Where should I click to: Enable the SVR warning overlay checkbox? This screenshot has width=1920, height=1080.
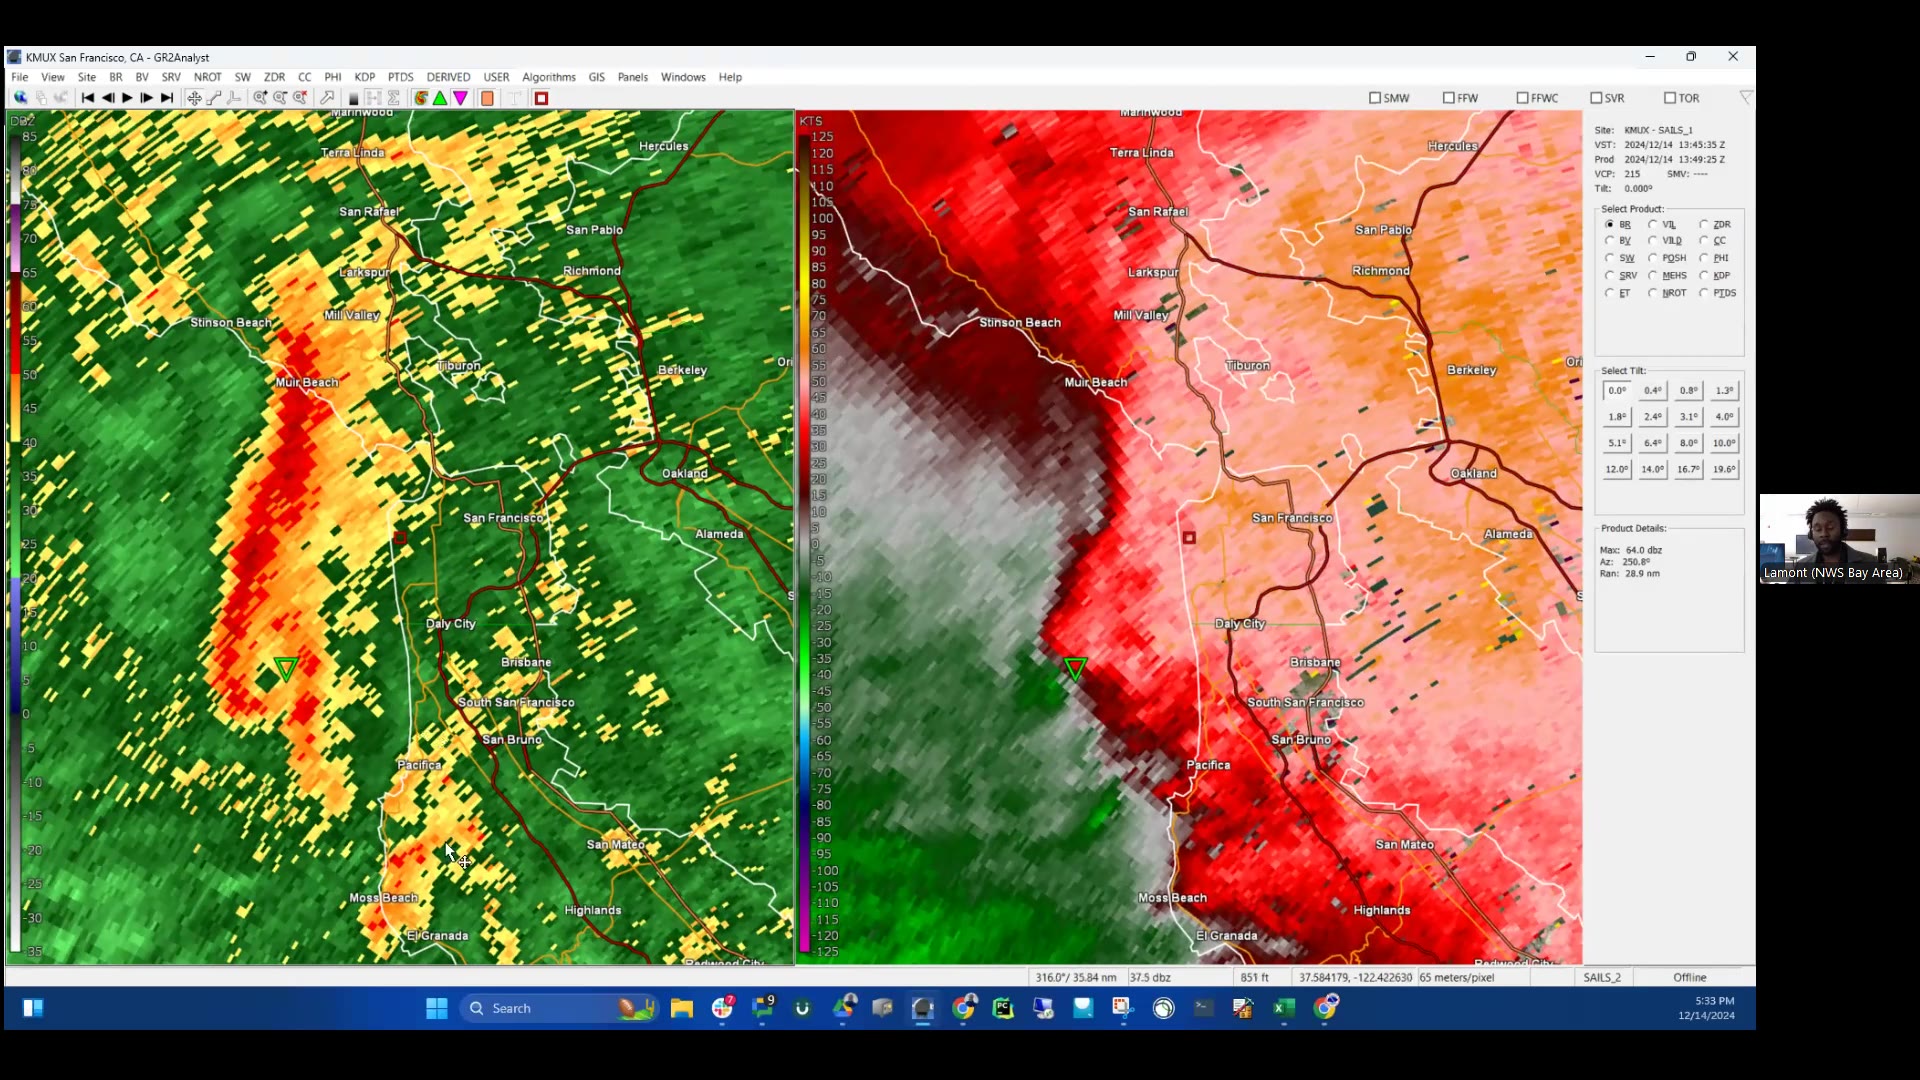click(1595, 97)
